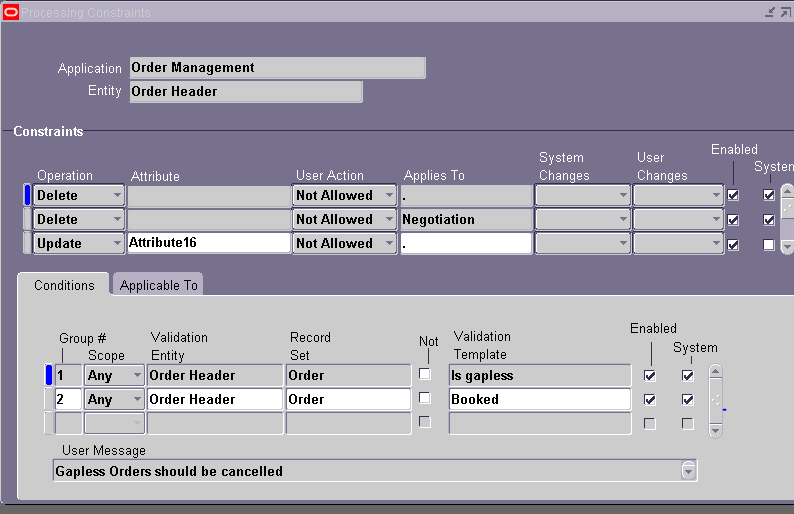794x514 pixels.
Task: Maximize the Processing Constraints window
Action: (786, 12)
